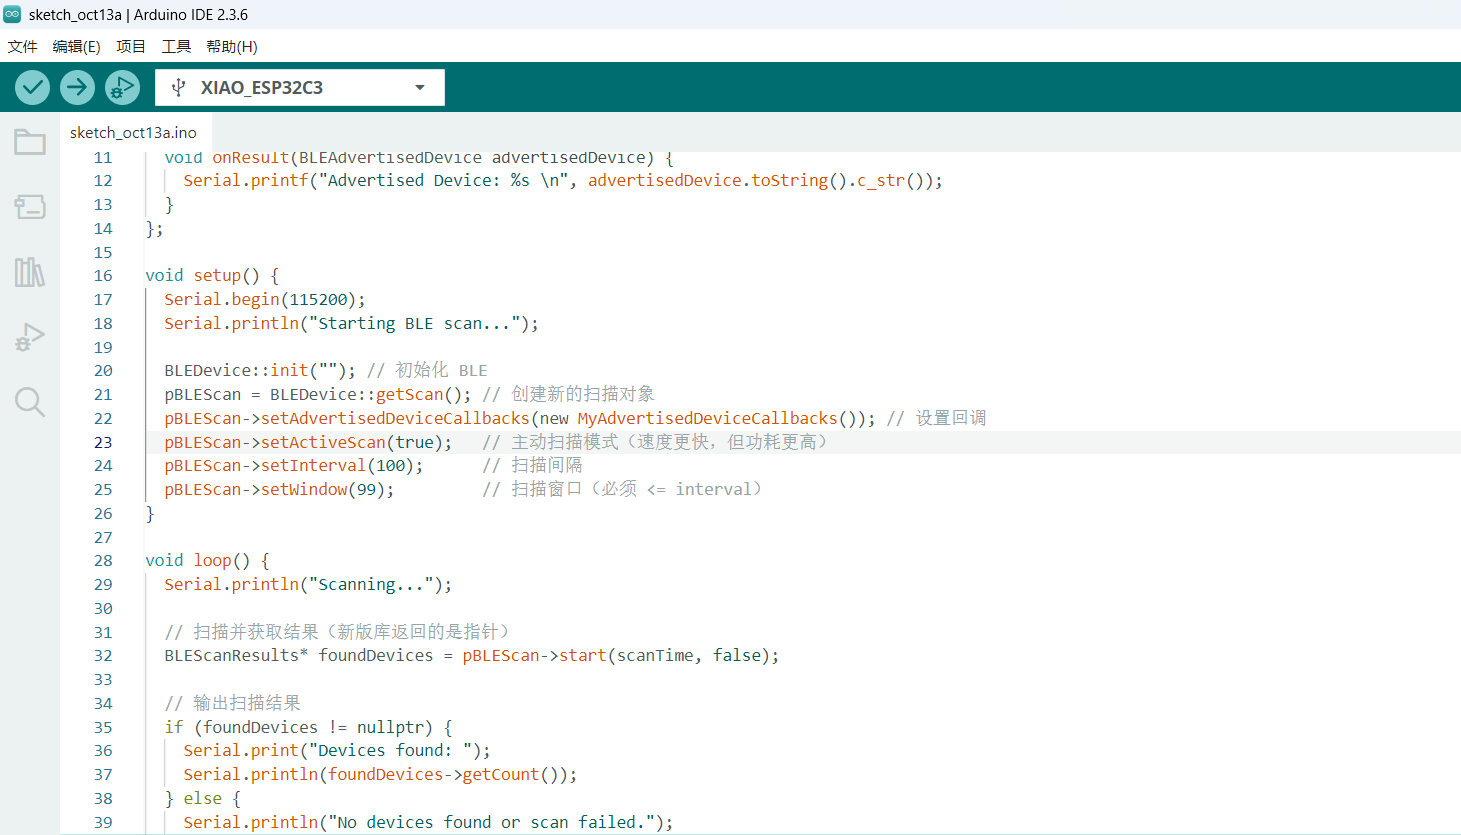The image size is (1461, 835).
Task: Open the 编辑(E) menu
Action: coord(76,47)
